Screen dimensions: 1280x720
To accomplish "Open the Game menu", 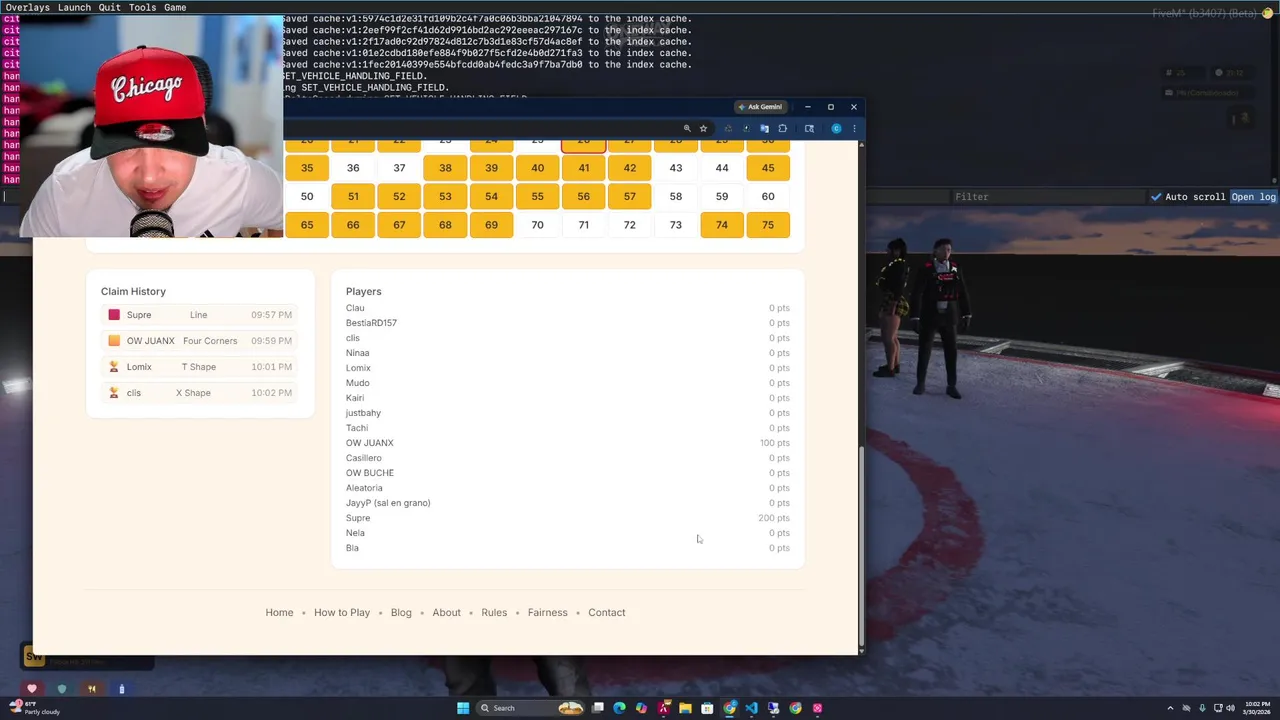I will point(175,7).
